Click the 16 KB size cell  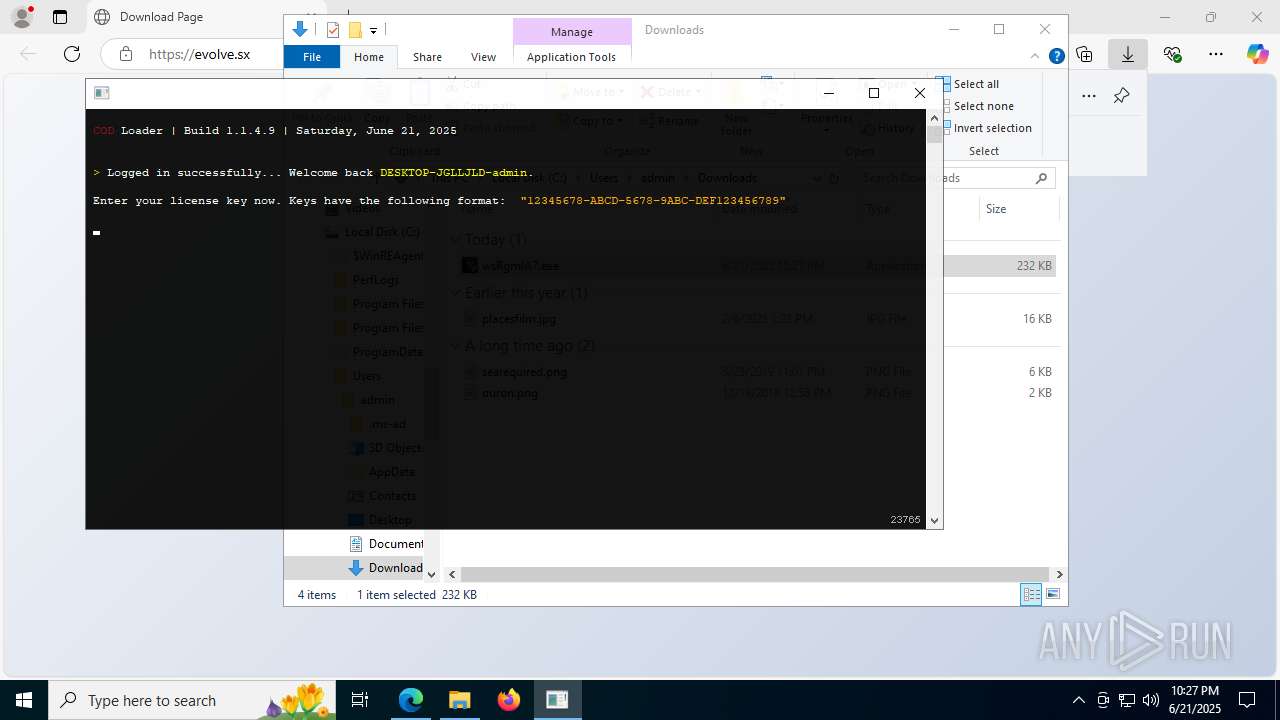coord(1037,319)
